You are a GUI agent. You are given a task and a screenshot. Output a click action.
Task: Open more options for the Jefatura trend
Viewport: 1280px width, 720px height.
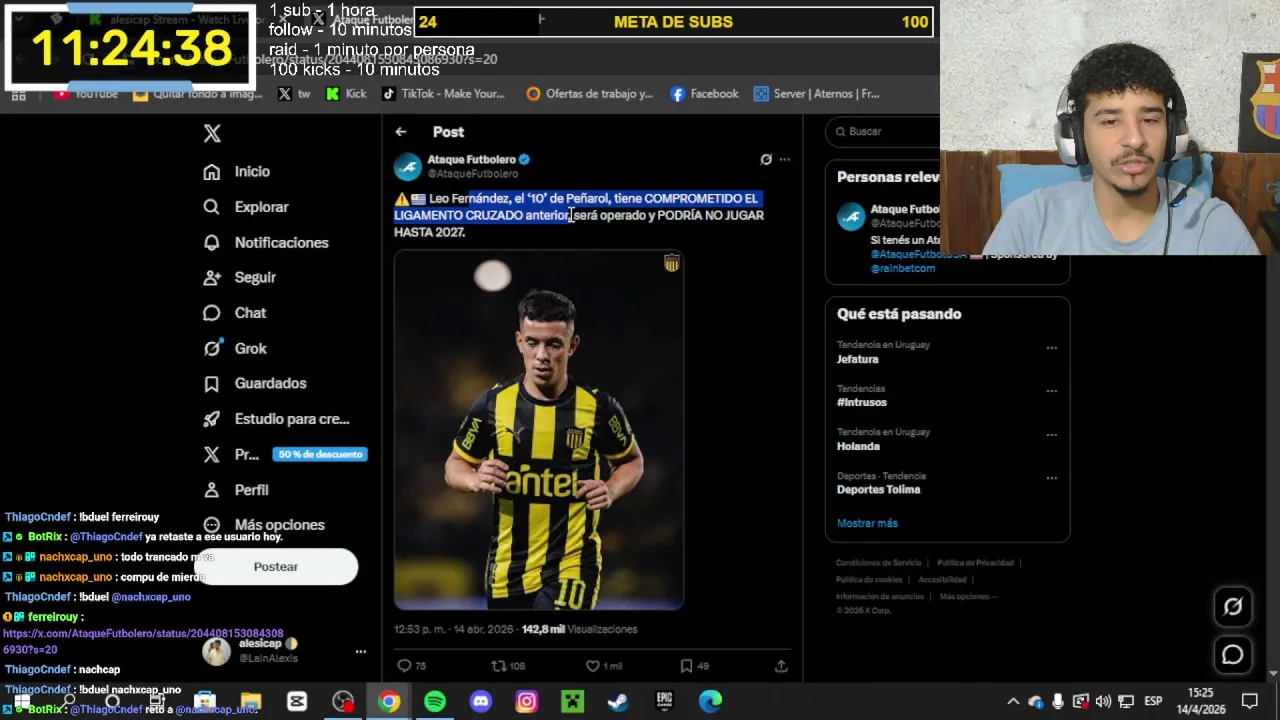click(1051, 348)
